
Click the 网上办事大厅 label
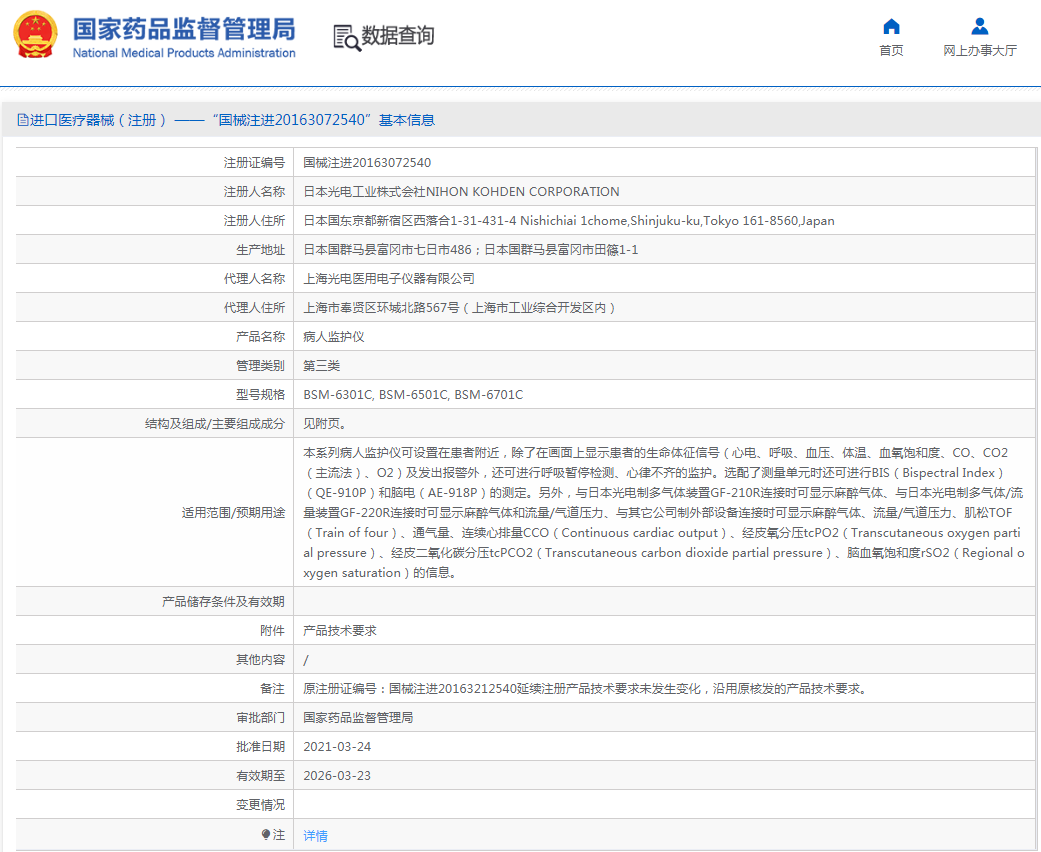pyautogui.click(x=979, y=50)
